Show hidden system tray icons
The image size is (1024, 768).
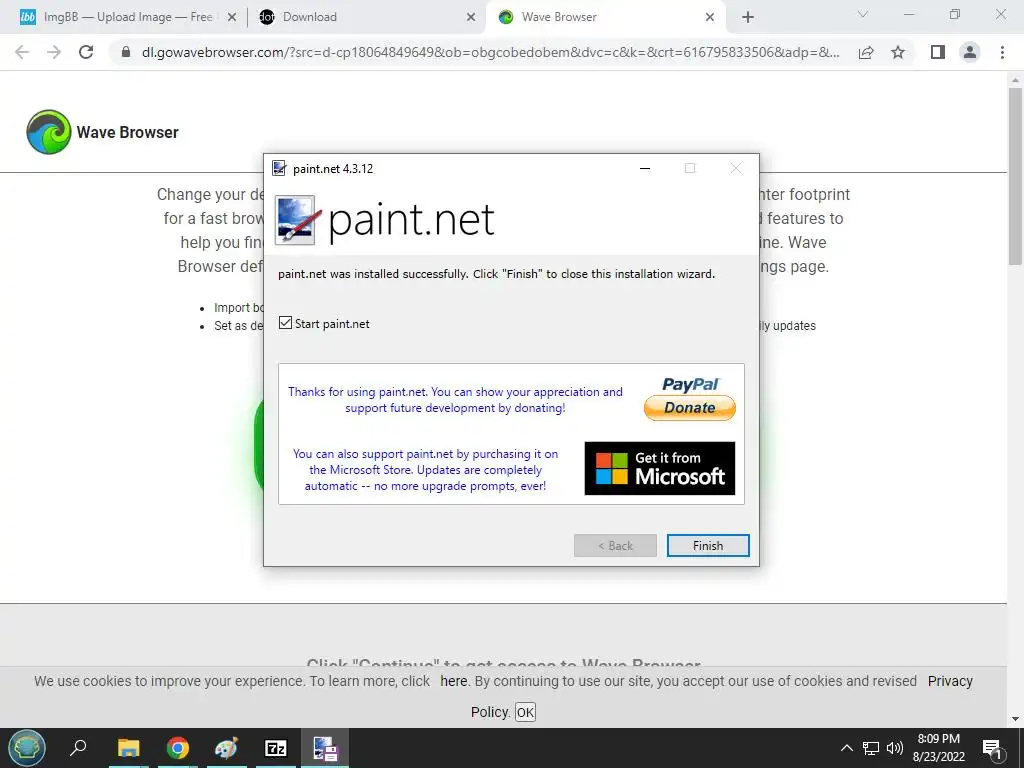(846, 748)
